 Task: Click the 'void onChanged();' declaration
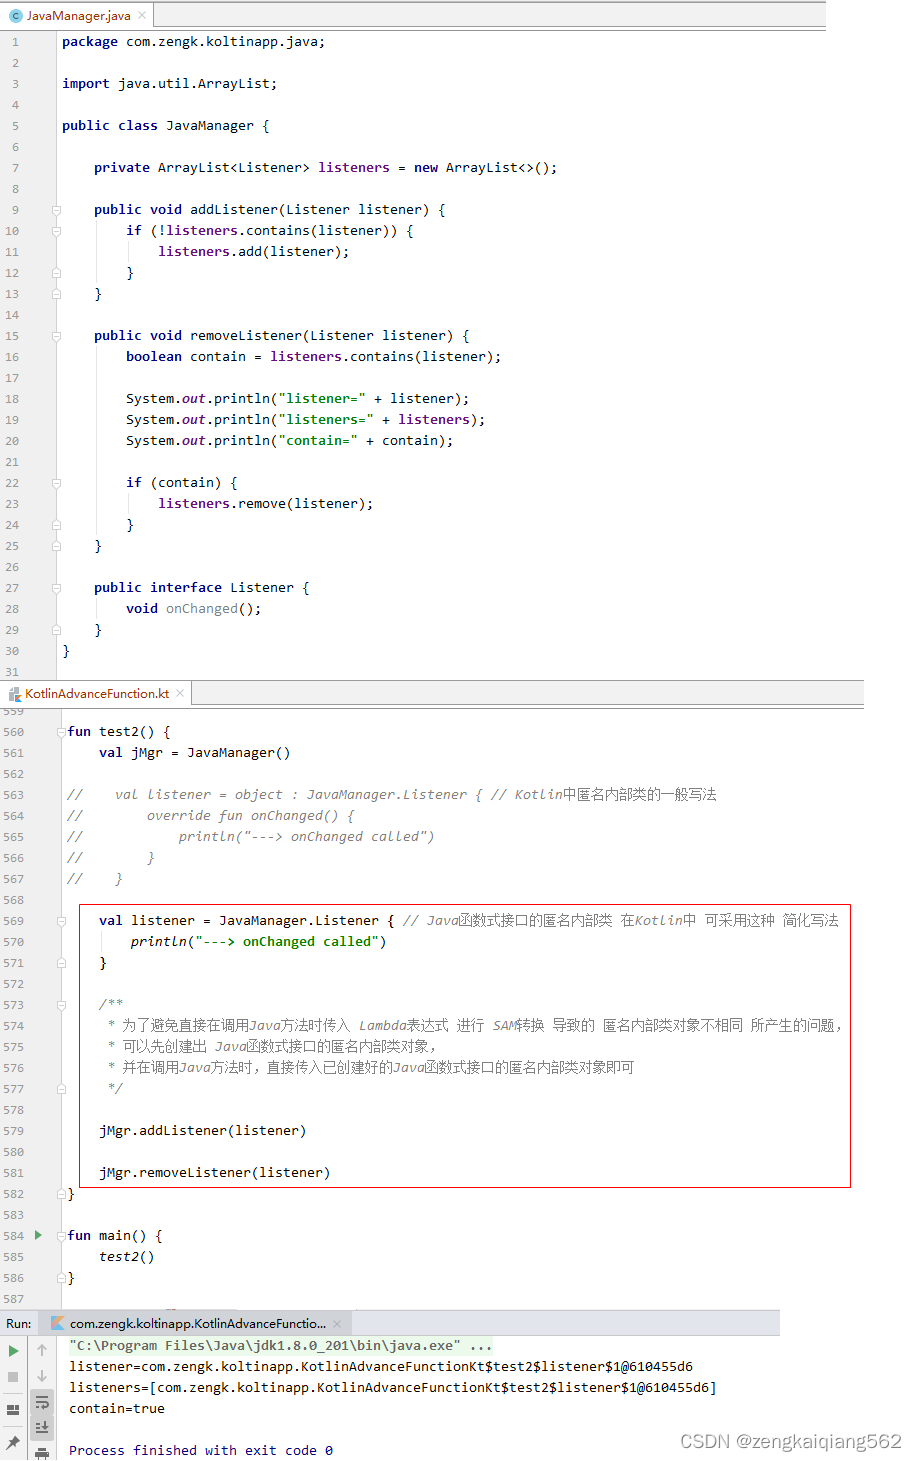click(x=194, y=609)
